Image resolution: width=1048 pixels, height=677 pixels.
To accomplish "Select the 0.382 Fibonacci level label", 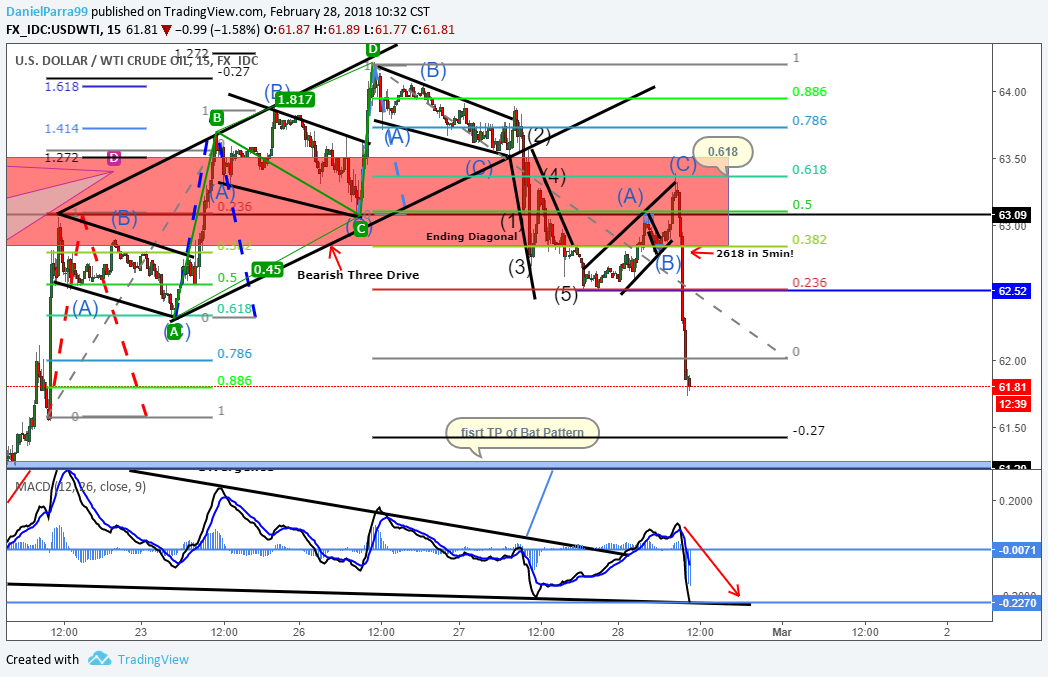I will 809,239.
